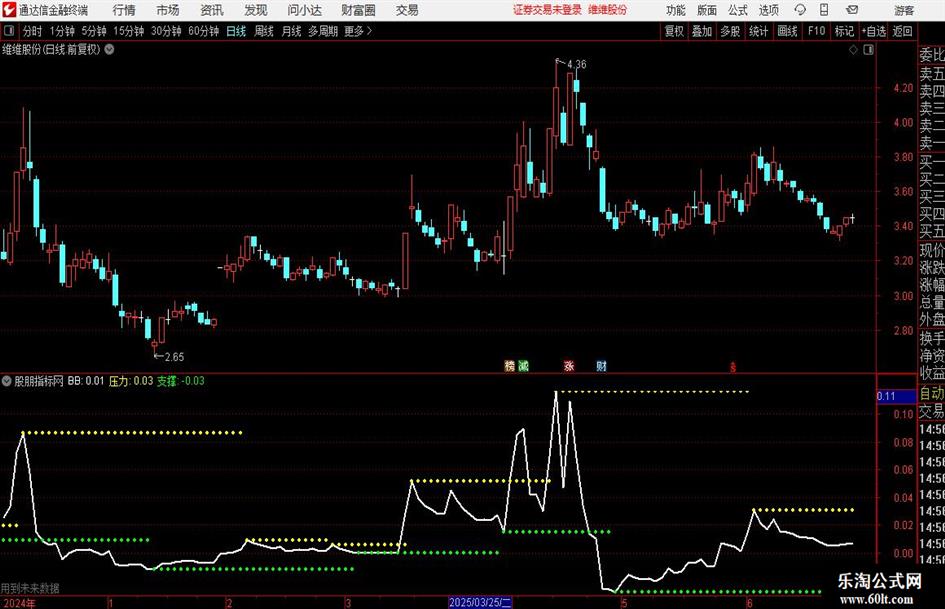Click the 榜 marker icon
The height and width of the screenshot is (609, 945).
pyautogui.click(x=510, y=365)
